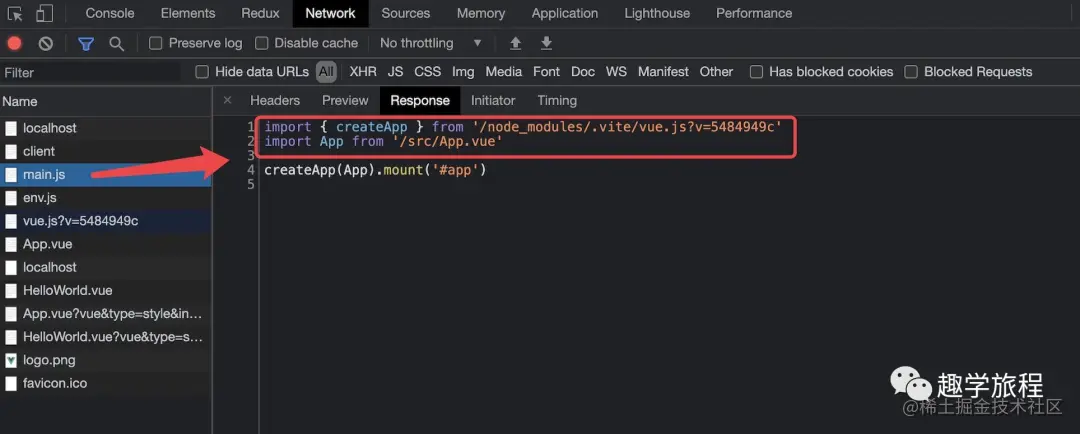1080x434 pixels.
Task: Click the createApp(App).mount code line
Action: (375, 169)
